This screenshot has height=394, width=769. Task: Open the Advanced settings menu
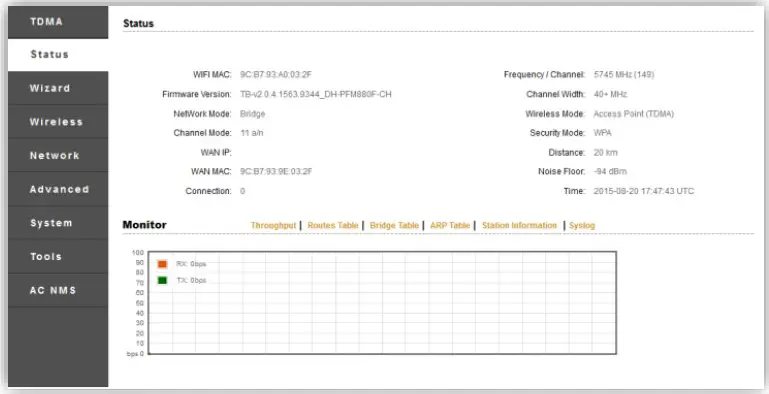(58, 189)
